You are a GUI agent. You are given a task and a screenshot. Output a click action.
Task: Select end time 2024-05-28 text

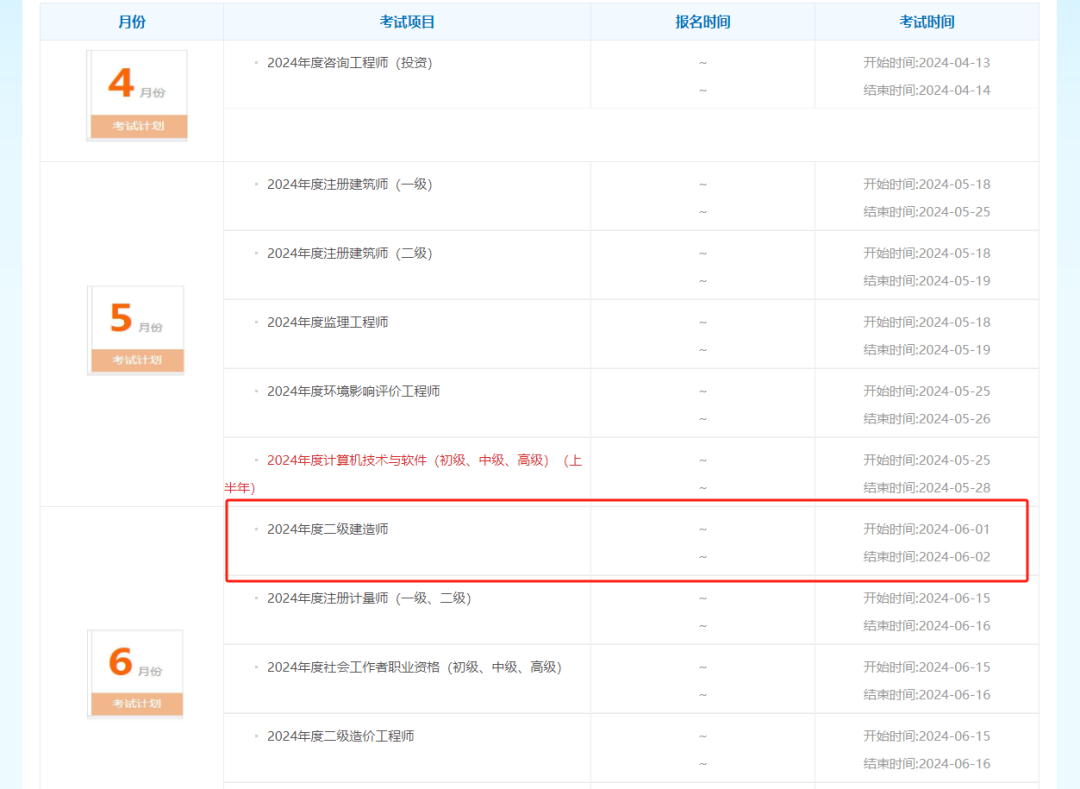point(926,487)
